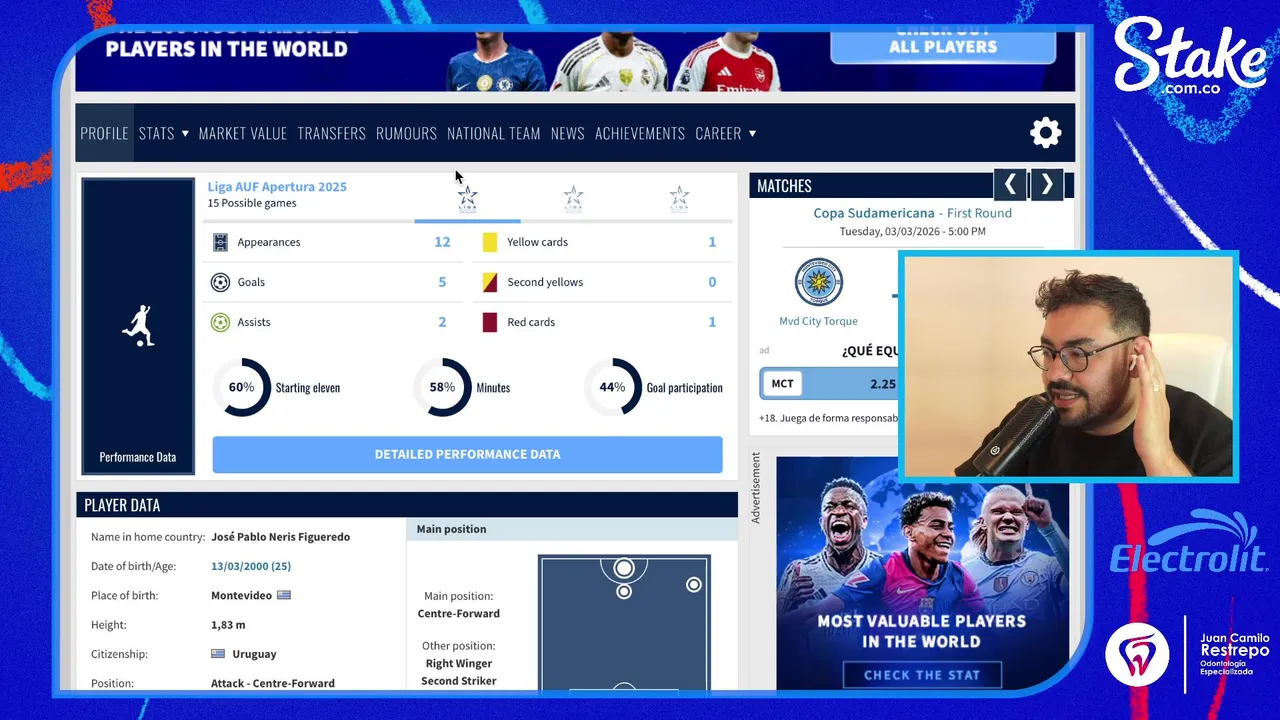This screenshot has width=1280, height=720.
Task: Expand the STATS dropdown menu
Action: (164, 133)
